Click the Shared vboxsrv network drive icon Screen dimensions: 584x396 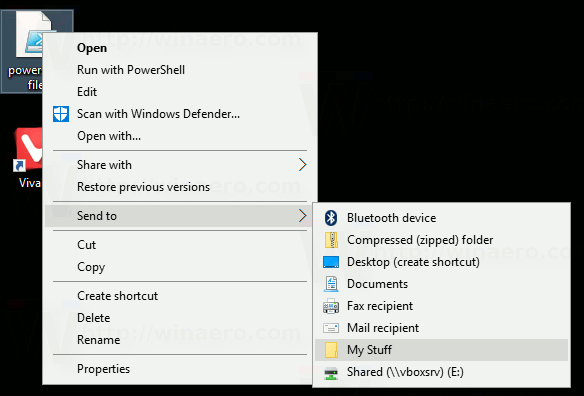[331, 372]
